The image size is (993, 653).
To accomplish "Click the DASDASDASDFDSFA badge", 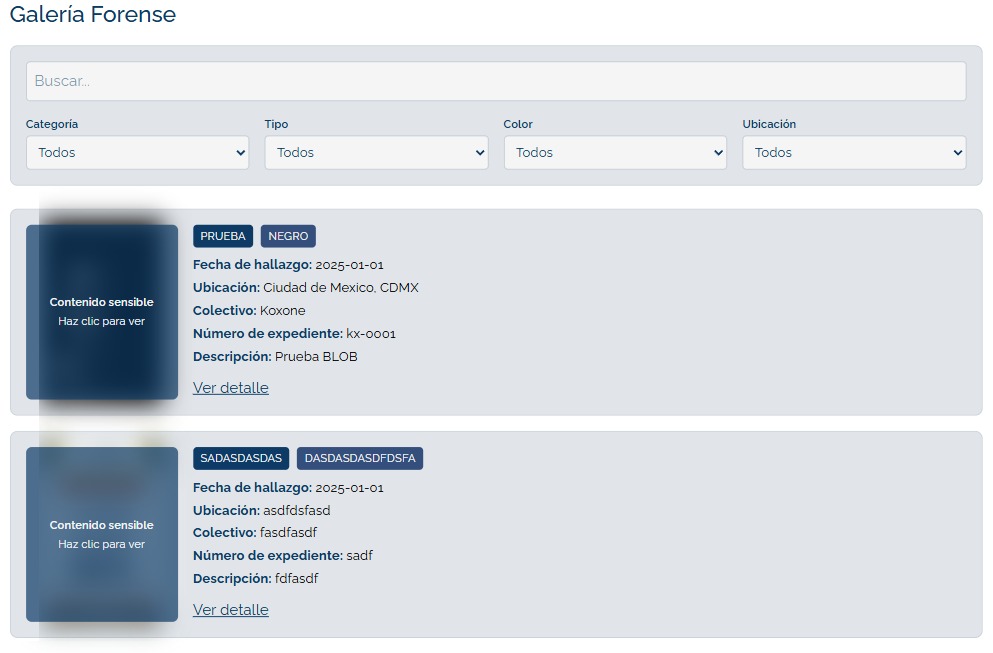I will tap(360, 458).
